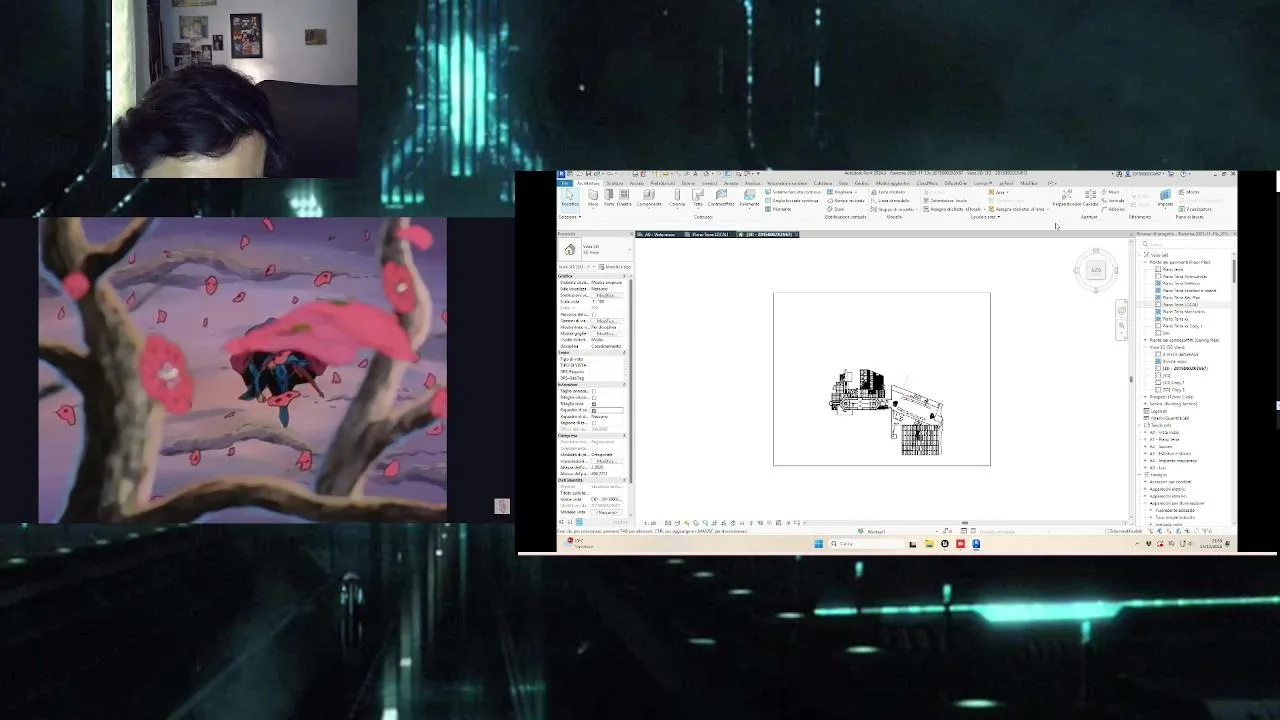Choose the Montante mullion tool
This screenshot has width=1280, height=720.
coord(778,209)
